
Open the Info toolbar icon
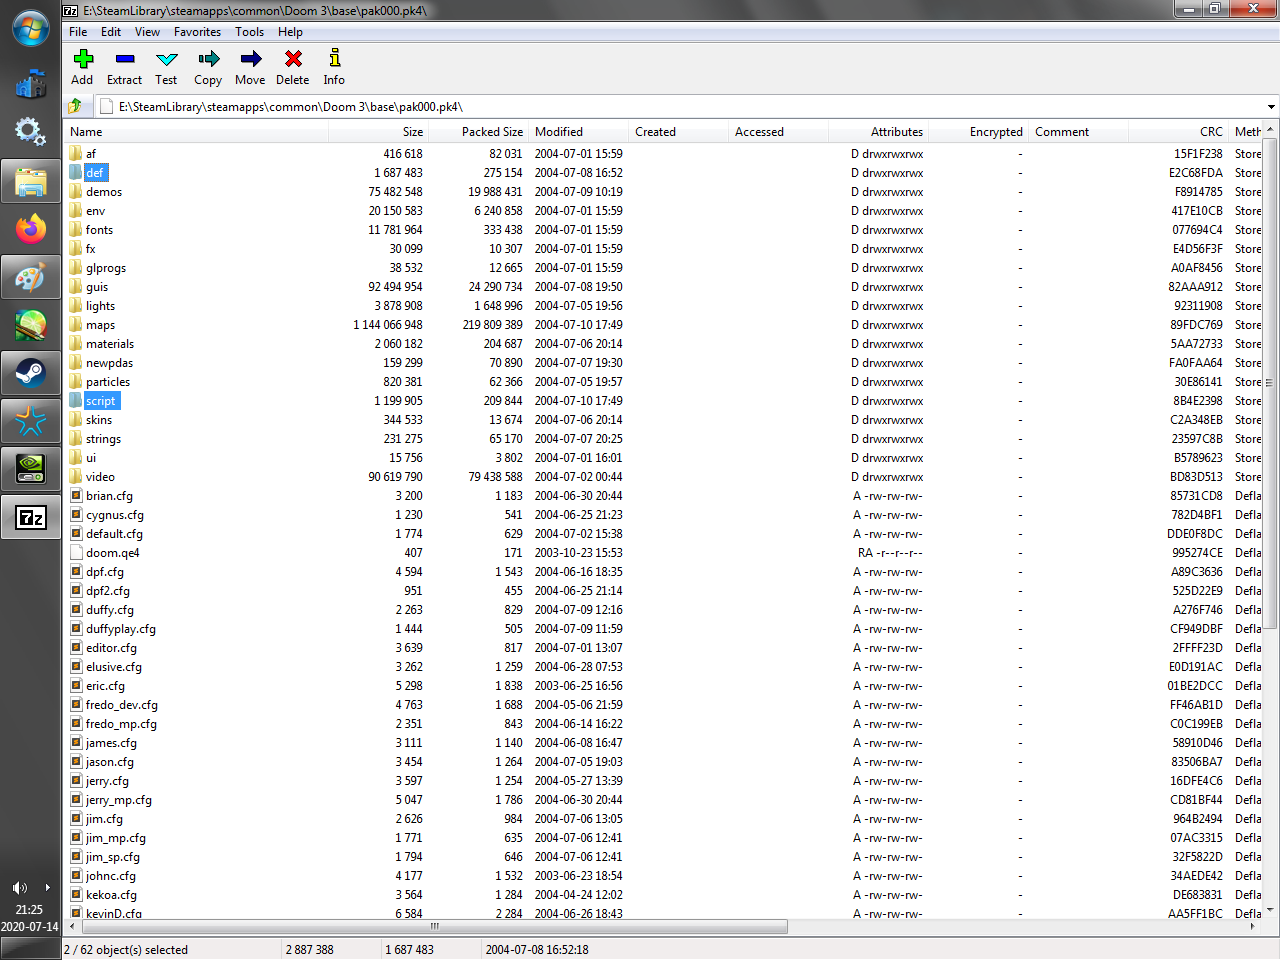334,59
